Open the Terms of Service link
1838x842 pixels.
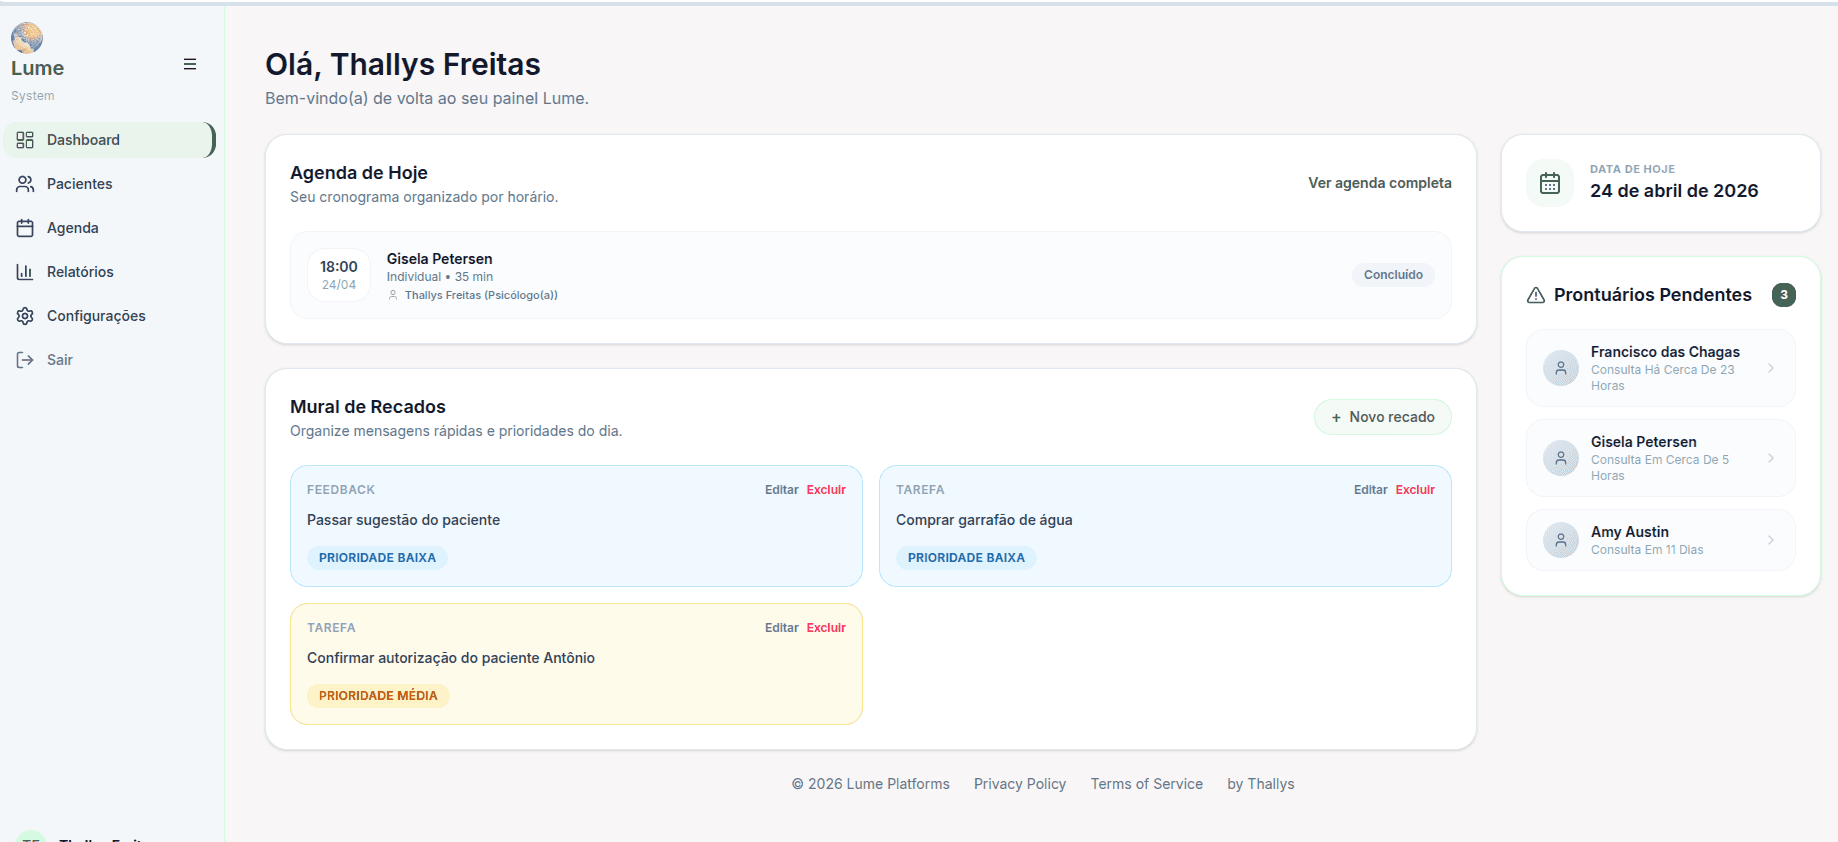click(x=1146, y=784)
